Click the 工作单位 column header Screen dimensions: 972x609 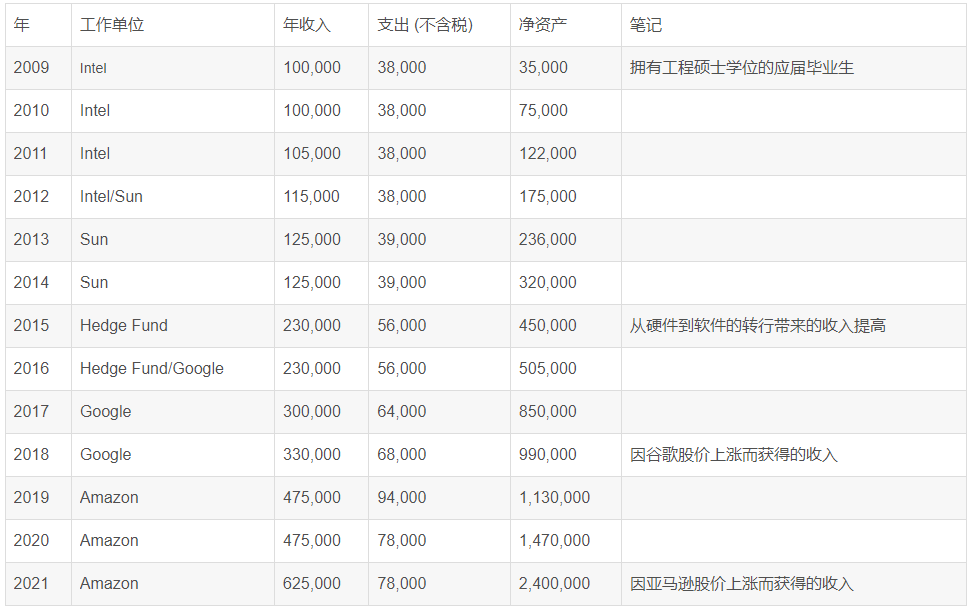pos(112,25)
